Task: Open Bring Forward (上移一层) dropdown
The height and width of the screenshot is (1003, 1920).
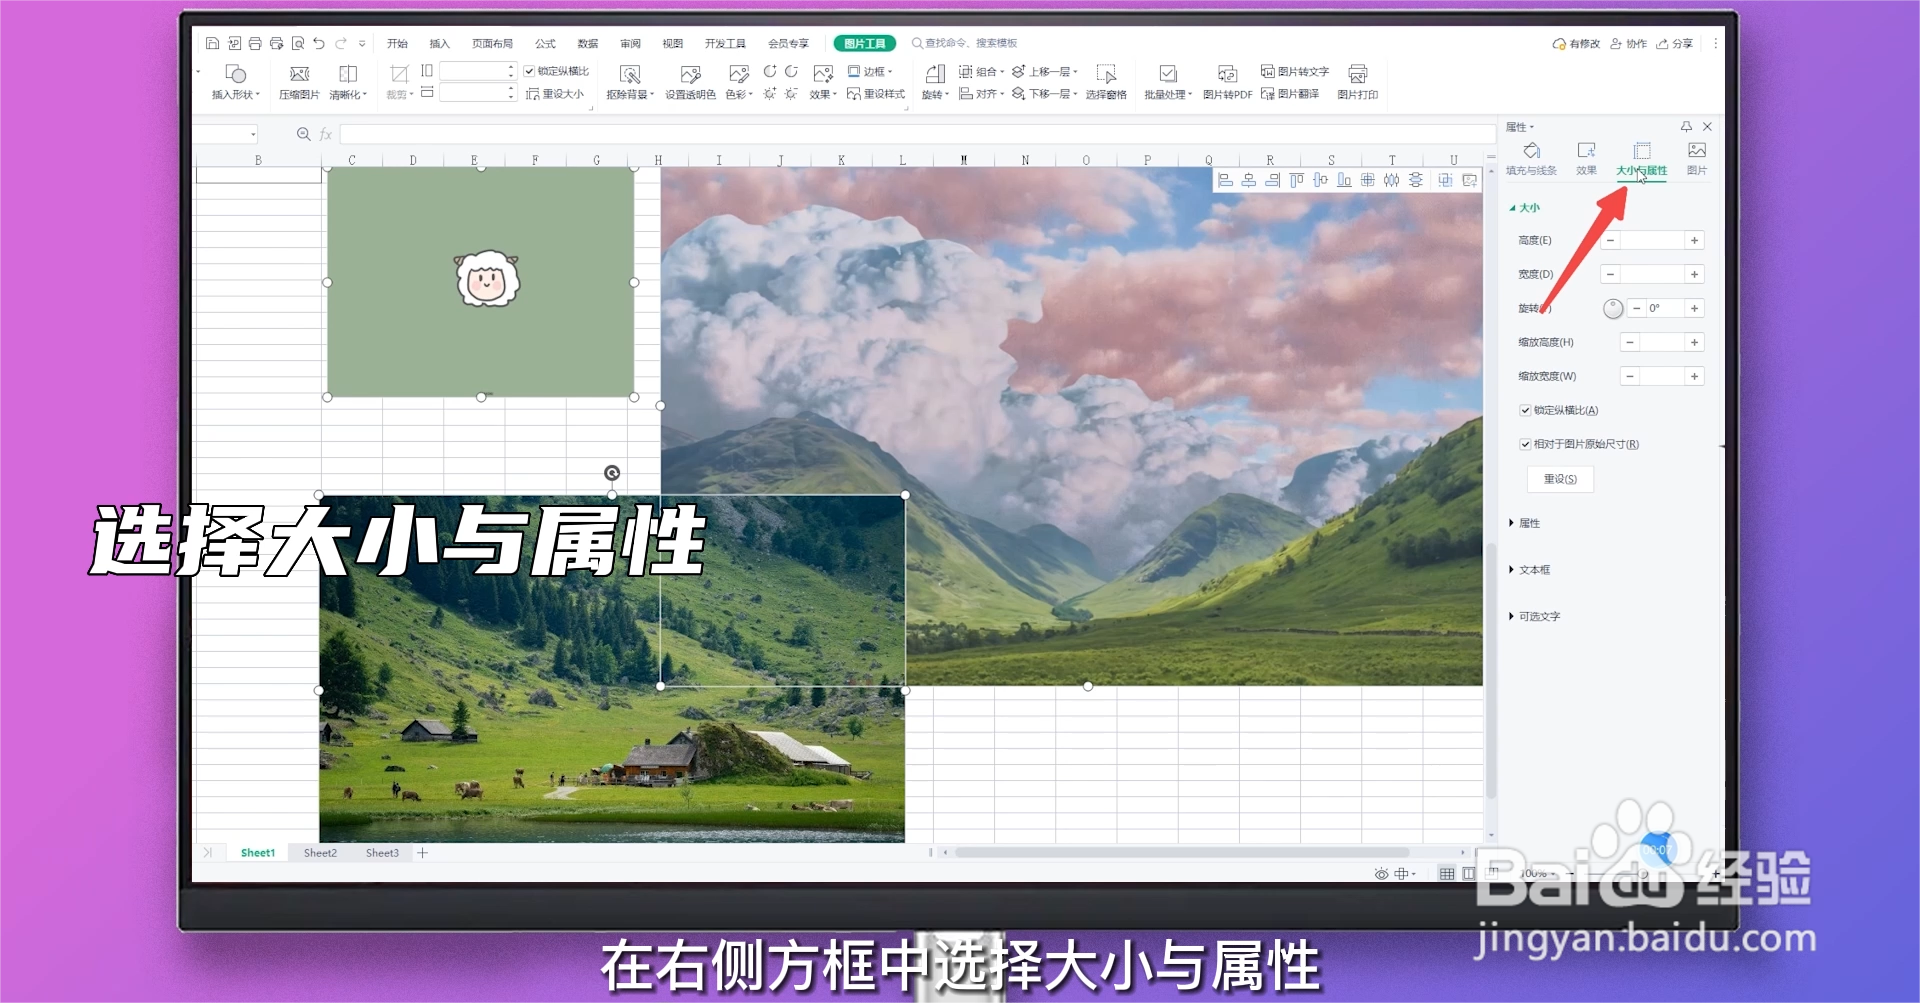Action: (x=1045, y=72)
